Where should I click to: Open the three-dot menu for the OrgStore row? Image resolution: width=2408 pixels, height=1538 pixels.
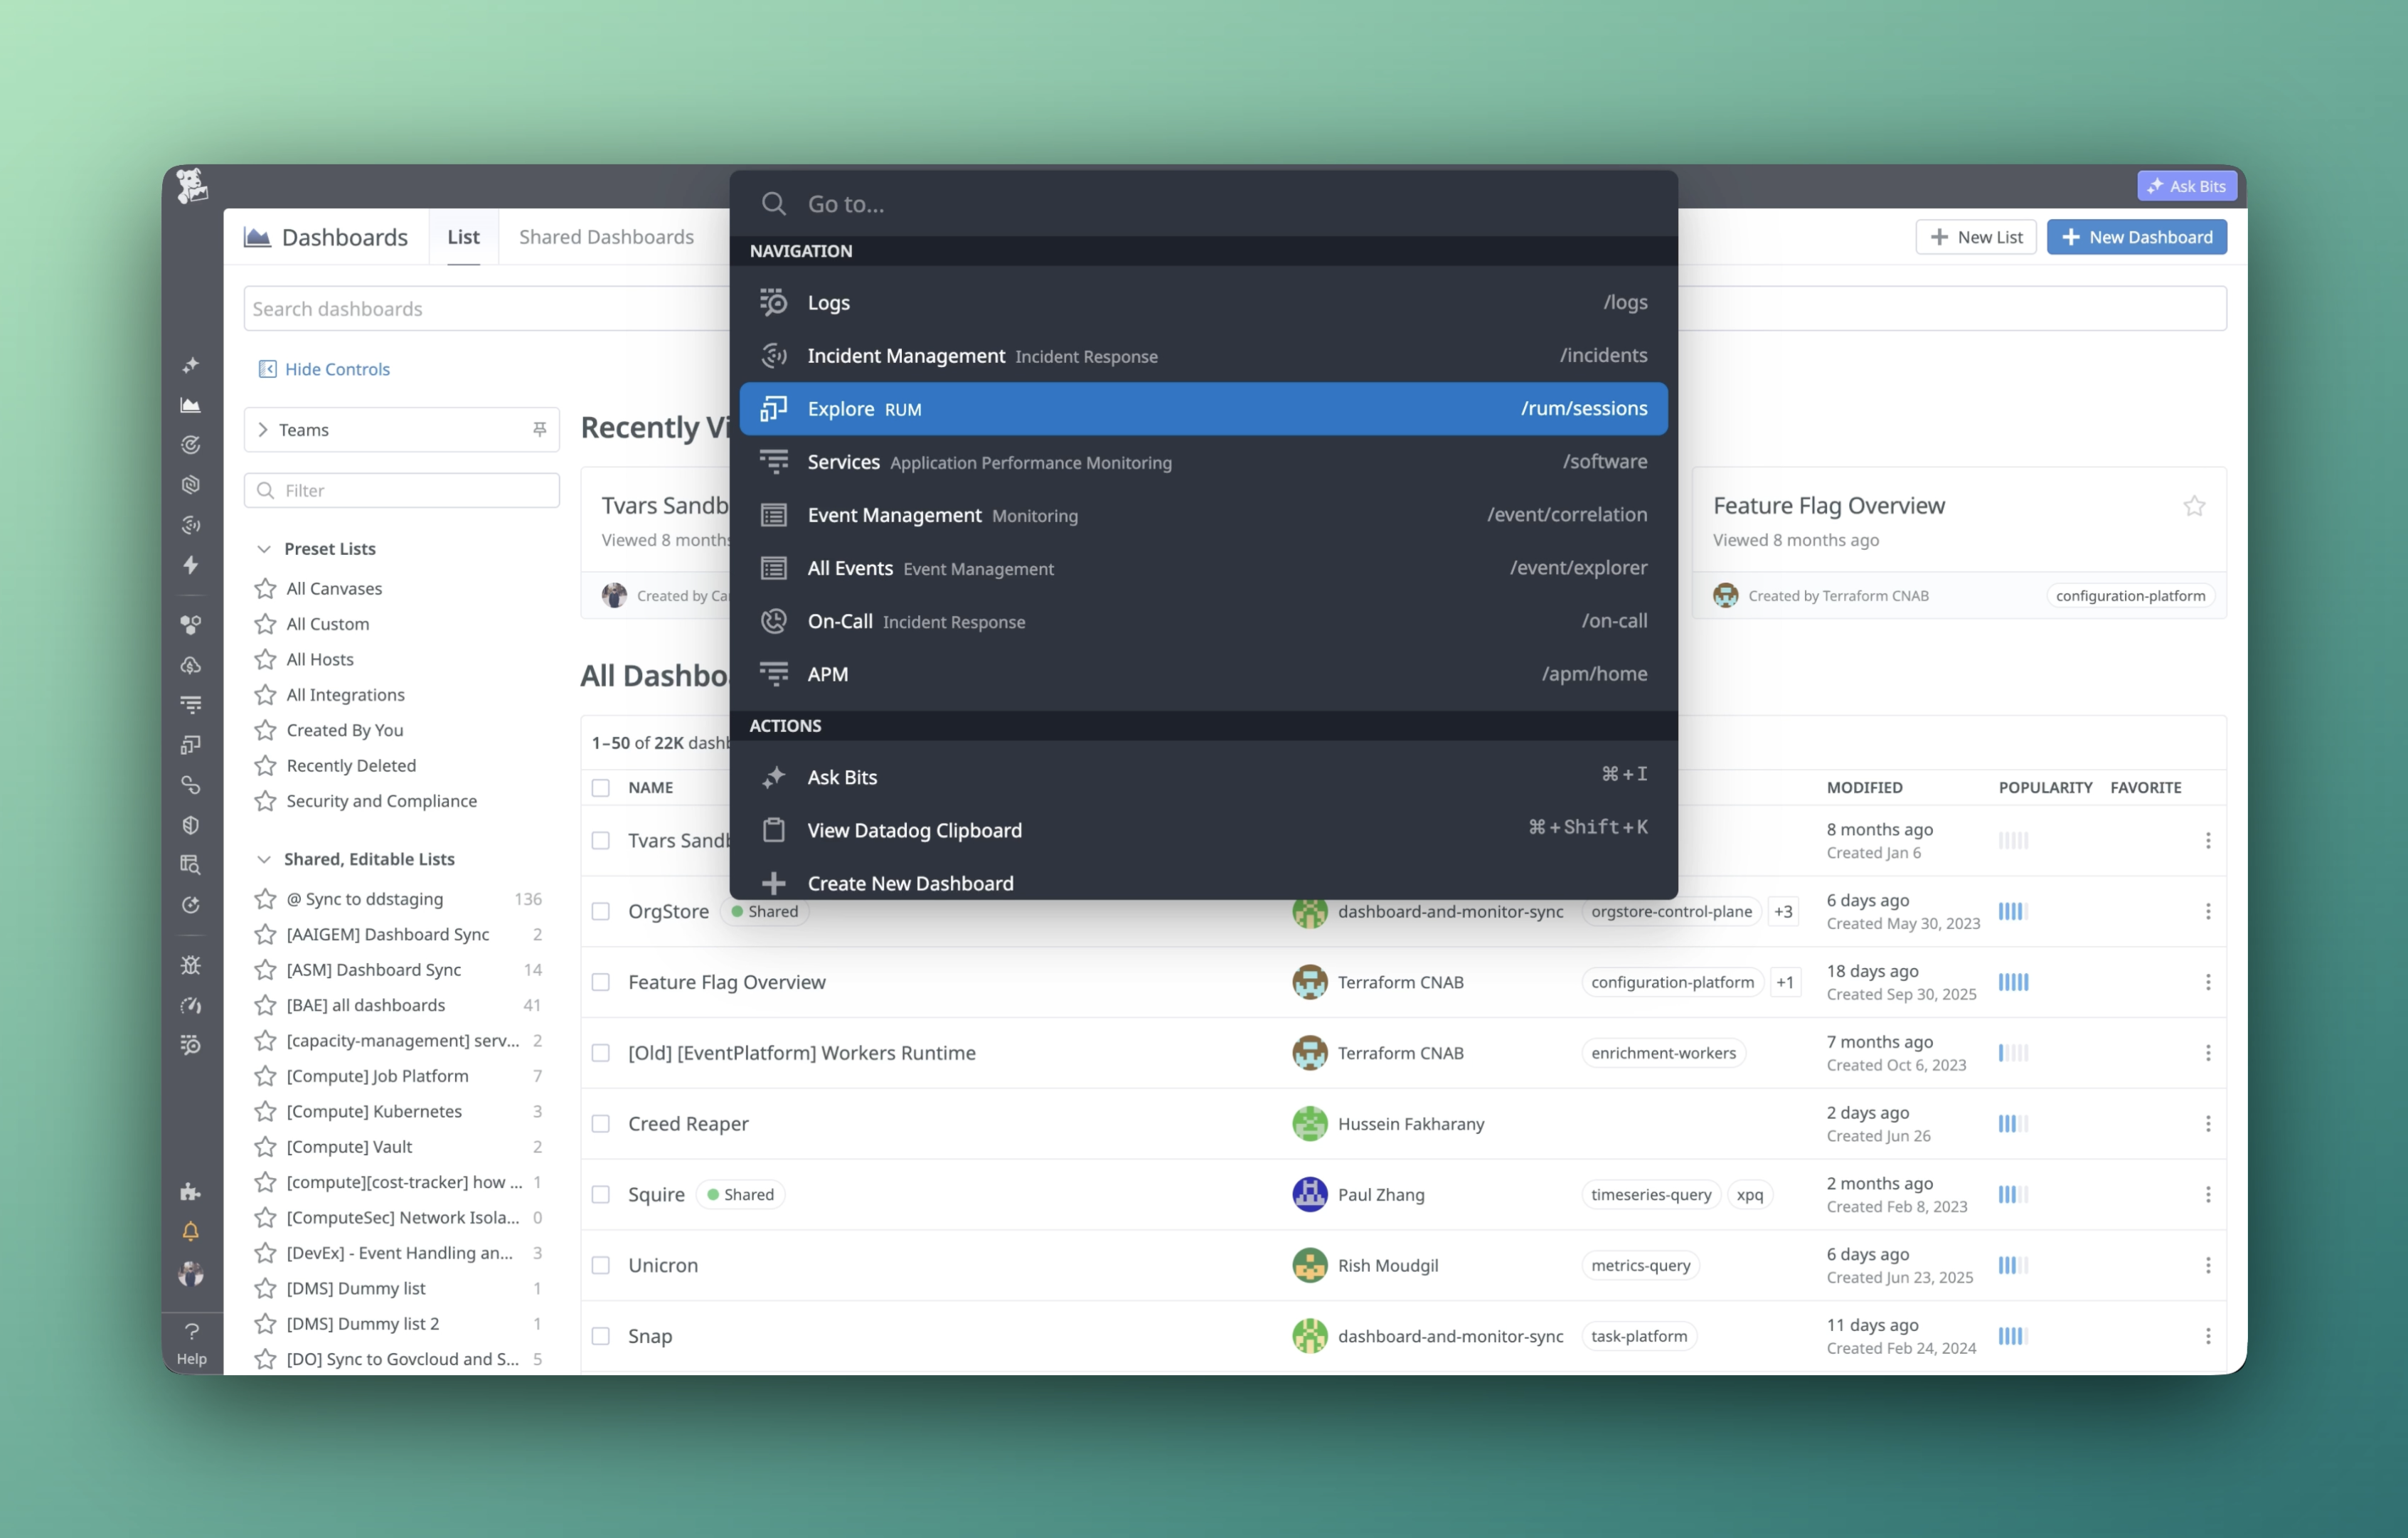tap(2208, 911)
